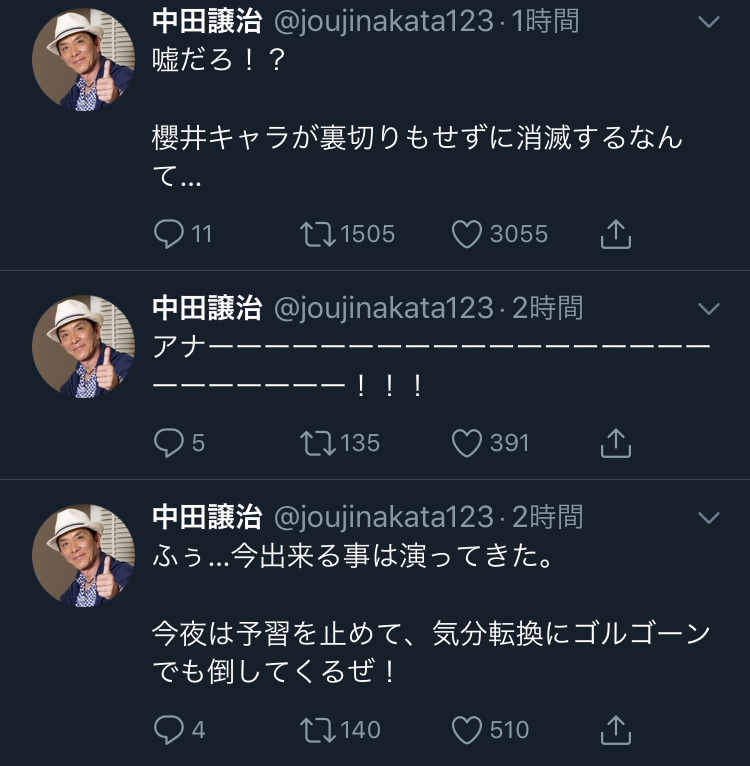The width and height of the screenshot is (750, 766).
Task: Retweet the tweet with 140 retweets
Action: pos(316,730)
